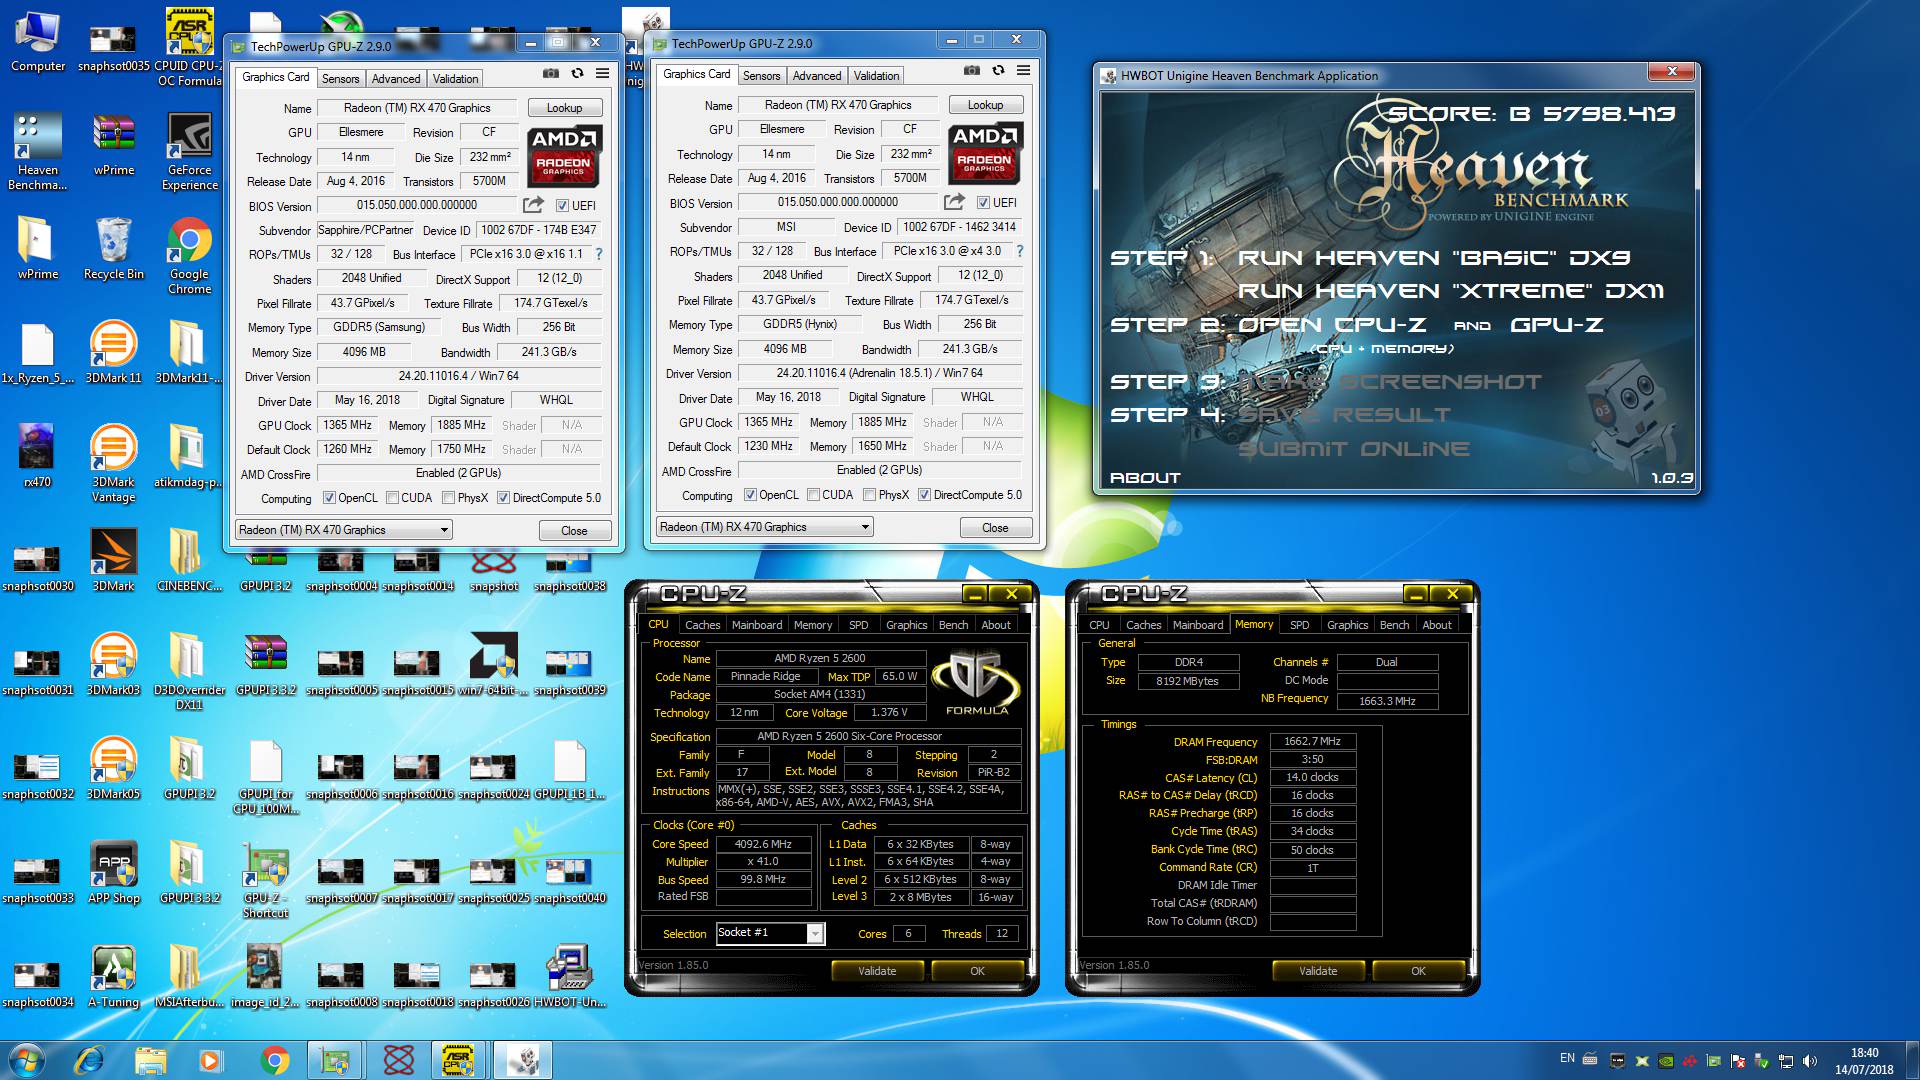Open Heaven Benchmark desktop shortcut
Screen dimensions: 1920x1080
(x=38, y=151)
